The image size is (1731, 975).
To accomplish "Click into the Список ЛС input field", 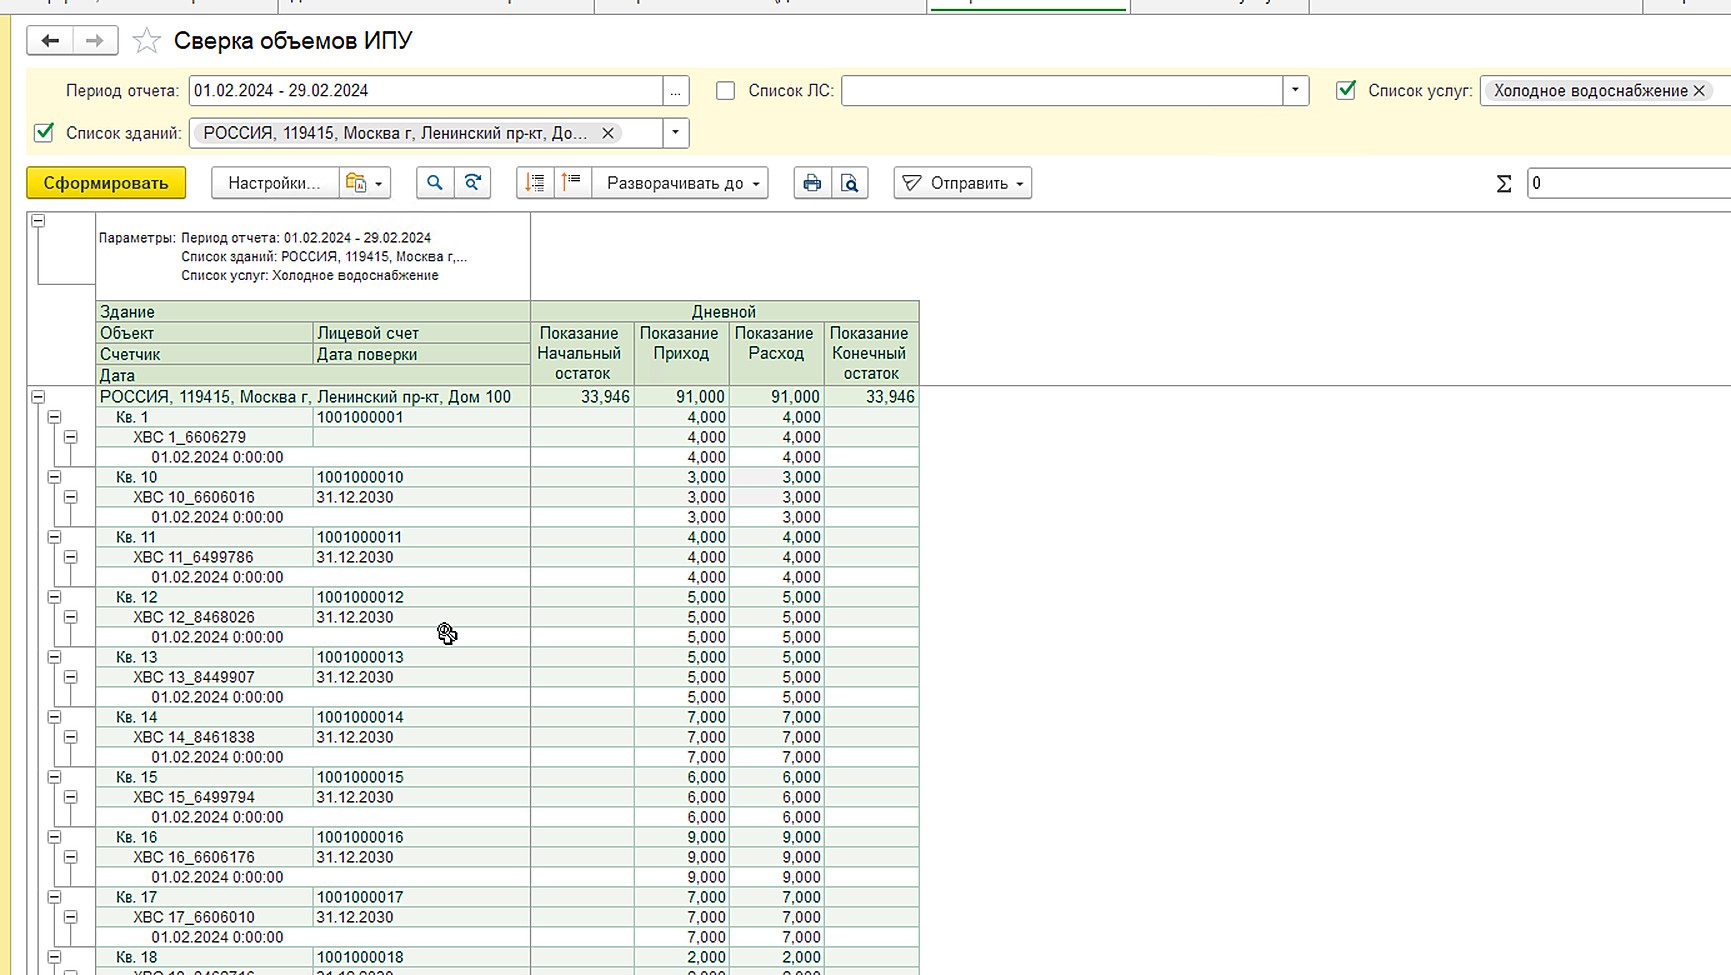I will [x=1062, y=91].
